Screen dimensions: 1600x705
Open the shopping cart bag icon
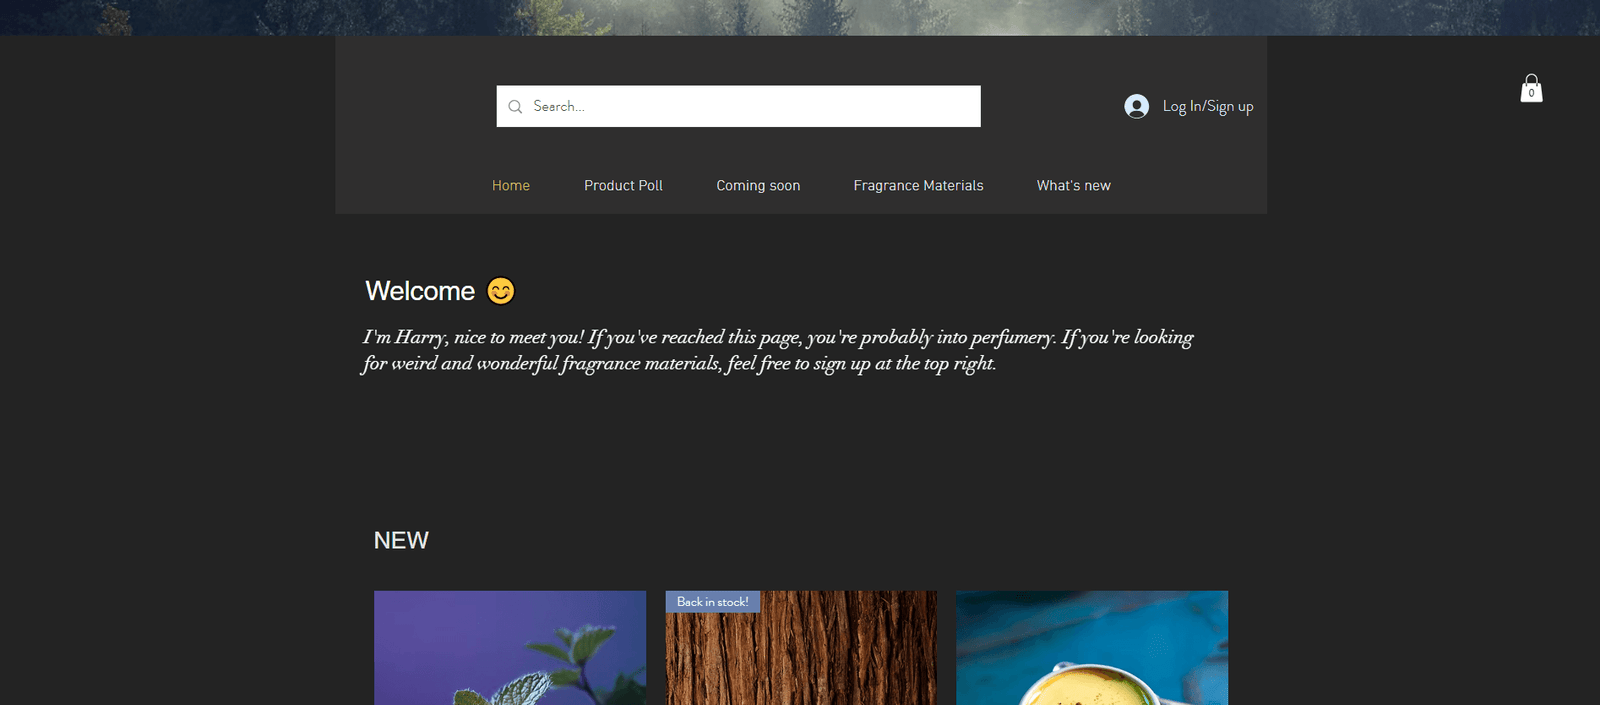tap(1531, 88)
